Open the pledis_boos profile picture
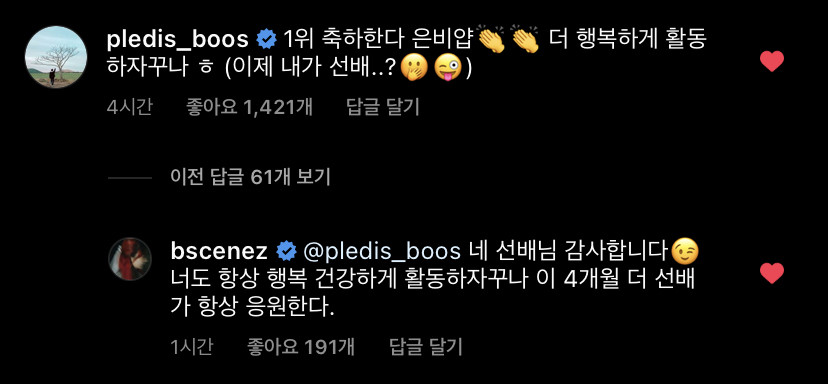This screenshot has height=384, width=828. tap(56, 57)
